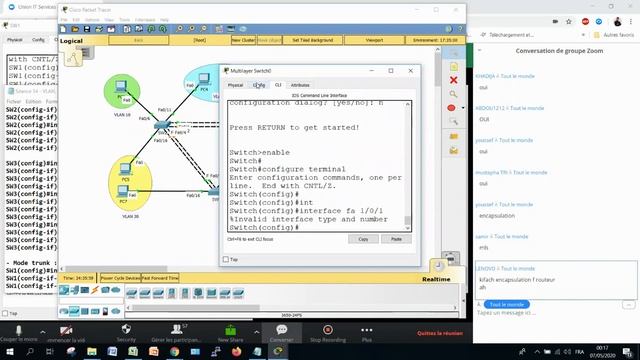Show hidden icons in the system tray
640x360 pixels.
(537, 351)
